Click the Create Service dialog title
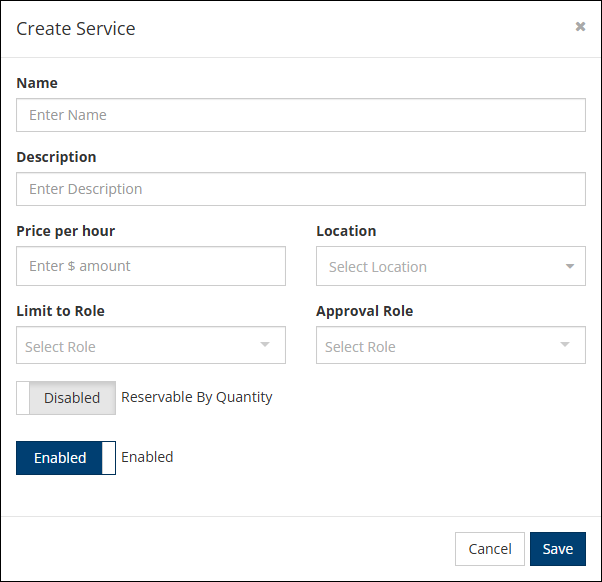The height and width of the screenshot is (582, 602). (76, 28)
